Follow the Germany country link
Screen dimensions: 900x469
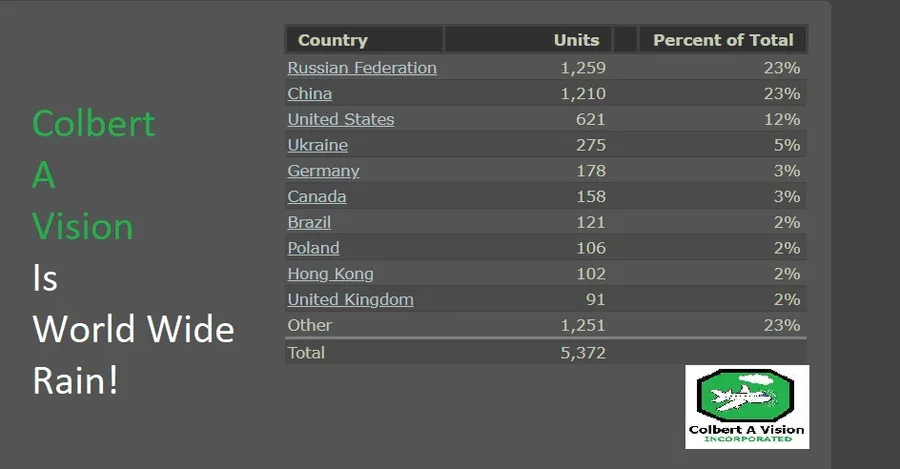(323, 171)
